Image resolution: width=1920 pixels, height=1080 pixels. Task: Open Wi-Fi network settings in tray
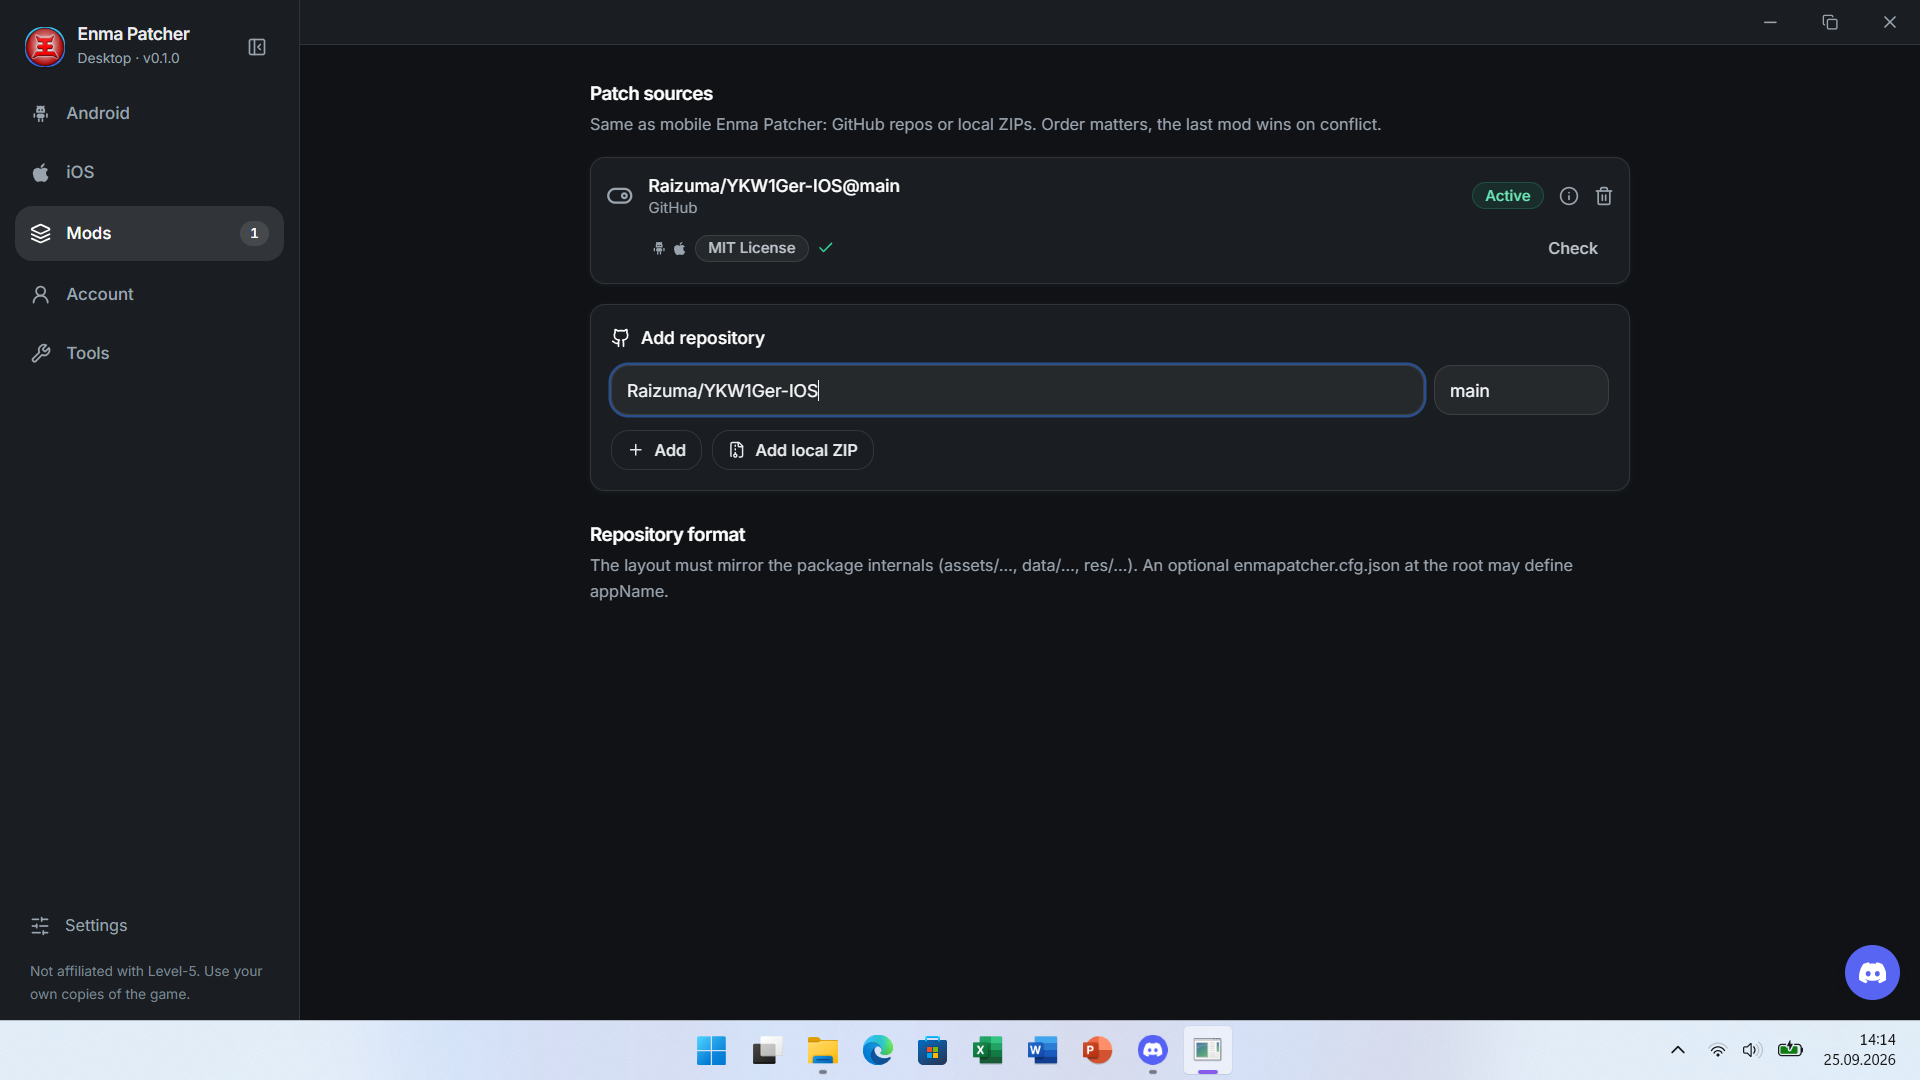[x=1717, y=1050]
